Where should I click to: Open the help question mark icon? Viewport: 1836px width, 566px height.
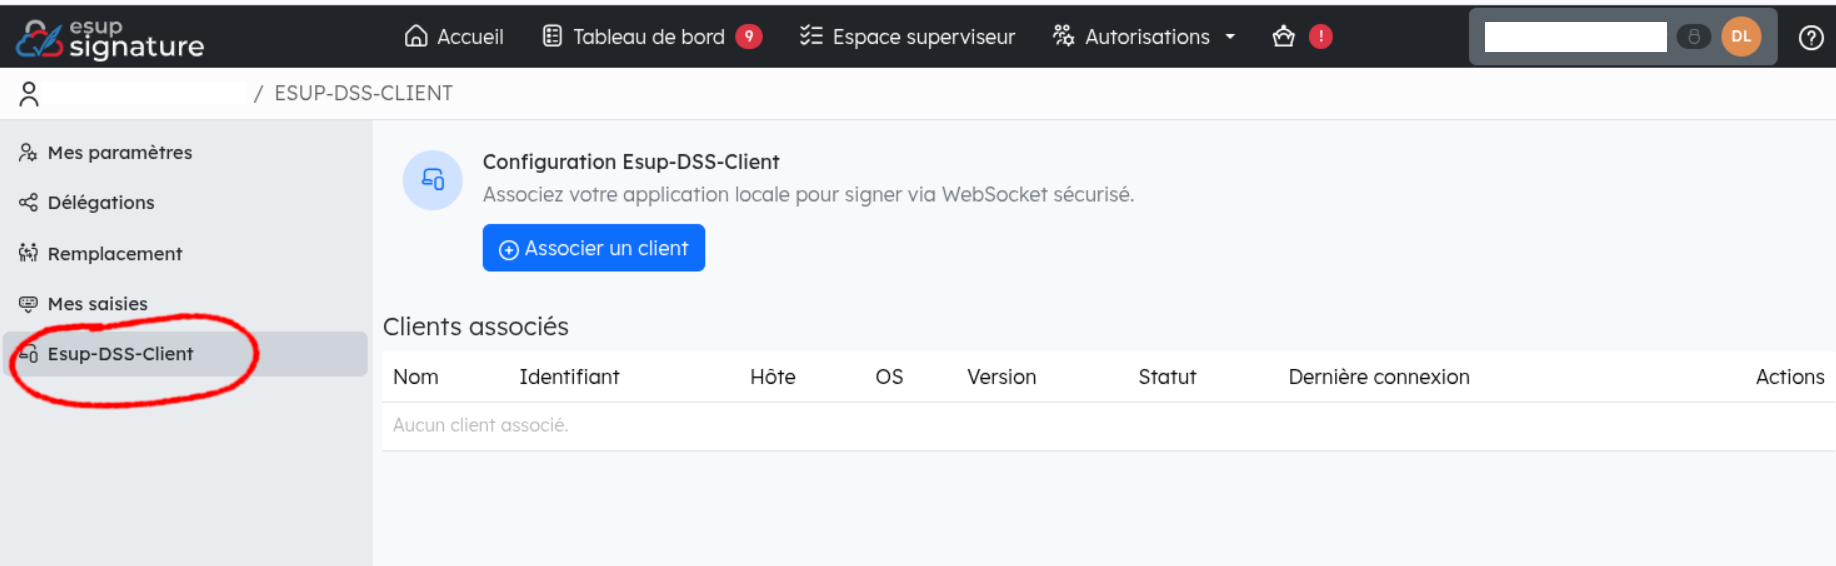coord(1810,37)
